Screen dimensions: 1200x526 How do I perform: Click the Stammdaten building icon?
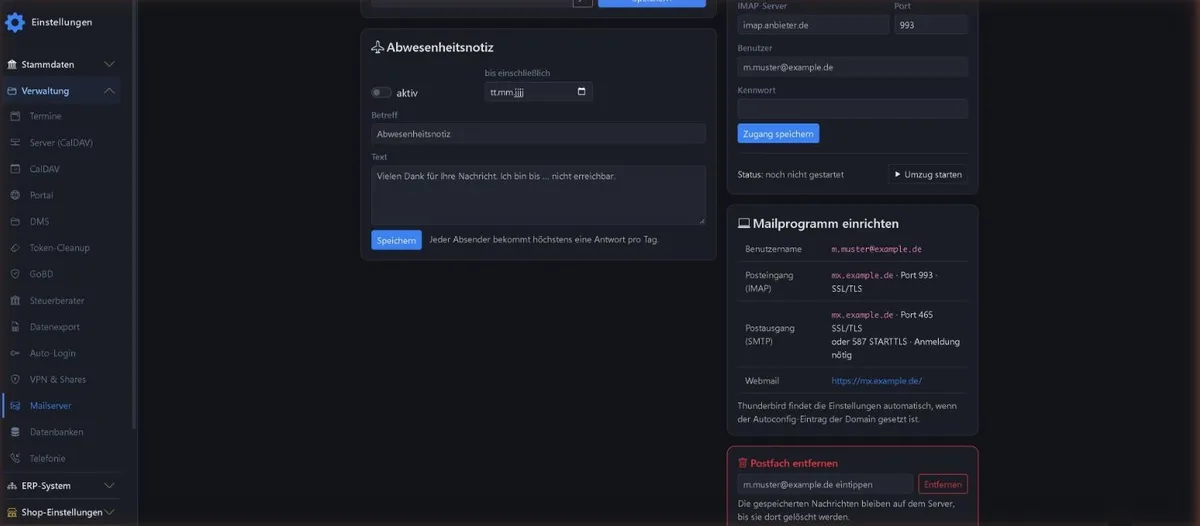[12, 64]
